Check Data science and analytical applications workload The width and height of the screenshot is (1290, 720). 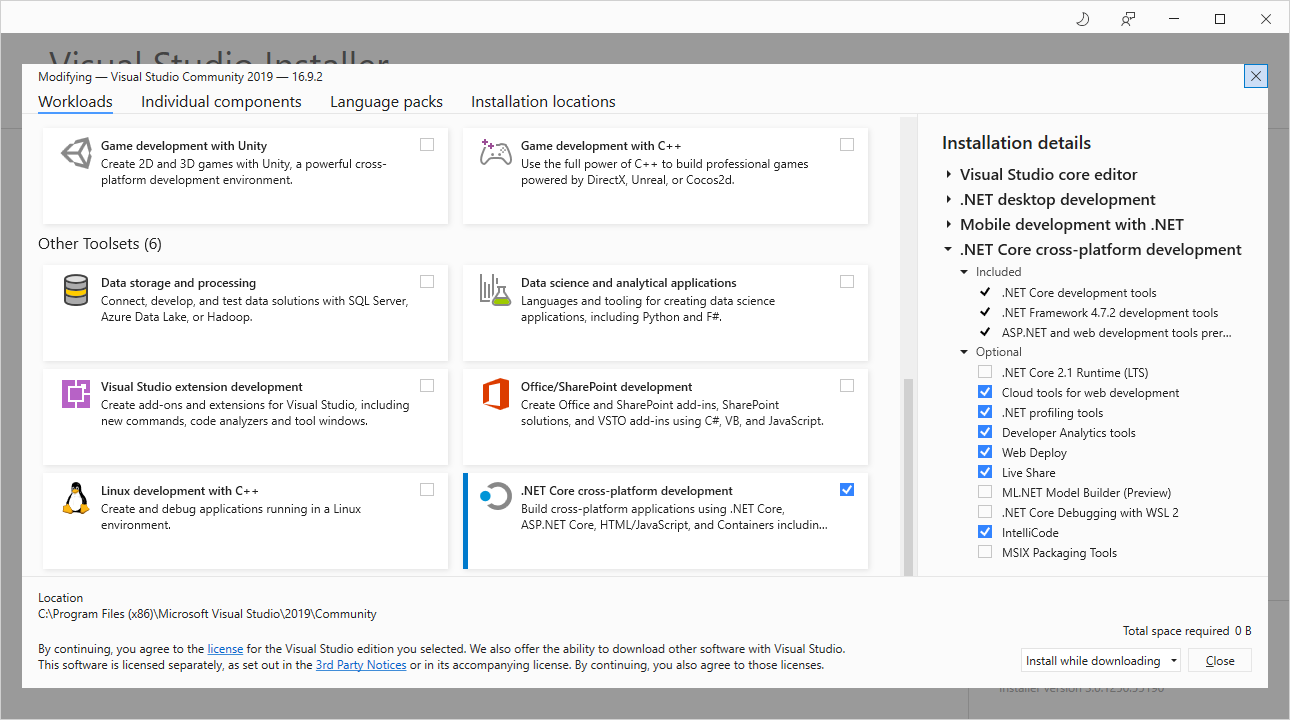coord(847,282)
